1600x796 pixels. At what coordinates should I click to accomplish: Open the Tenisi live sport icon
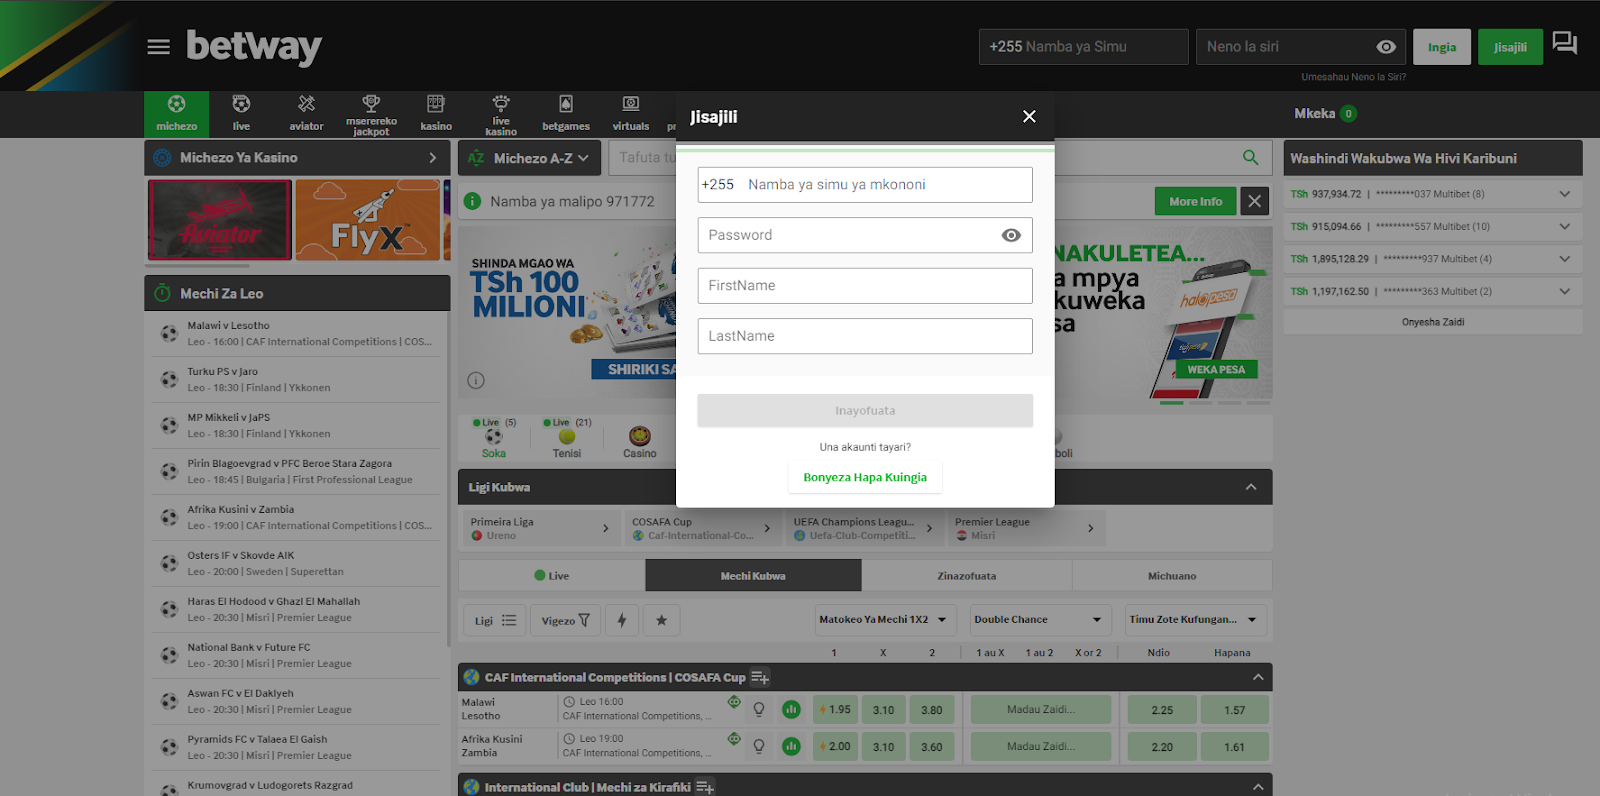pyautogui.click(x=567, y=438)
